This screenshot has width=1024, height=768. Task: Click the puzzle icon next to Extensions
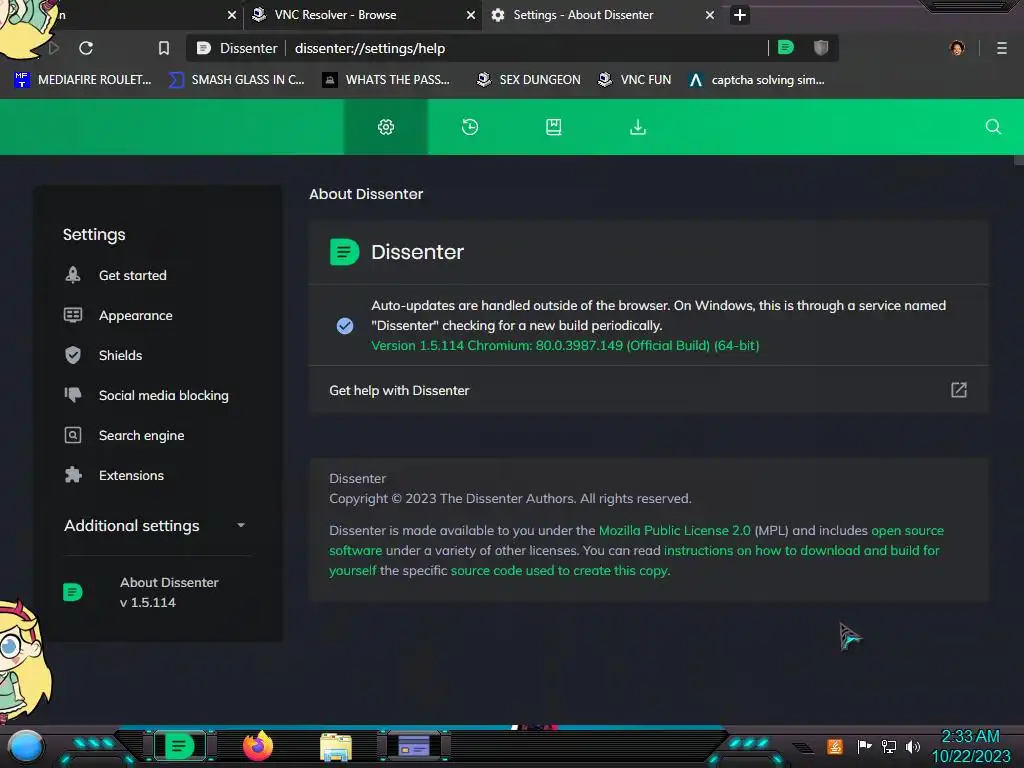point(73,475)
